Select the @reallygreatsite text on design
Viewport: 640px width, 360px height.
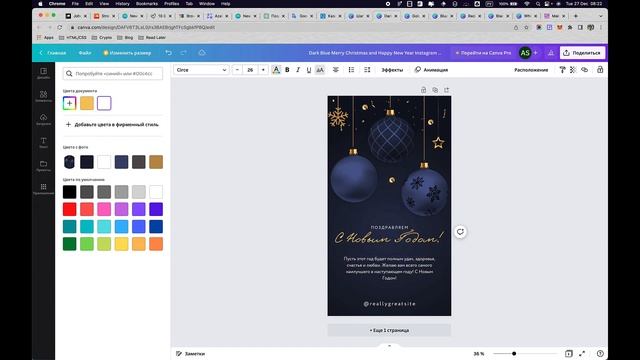[389, 304]
